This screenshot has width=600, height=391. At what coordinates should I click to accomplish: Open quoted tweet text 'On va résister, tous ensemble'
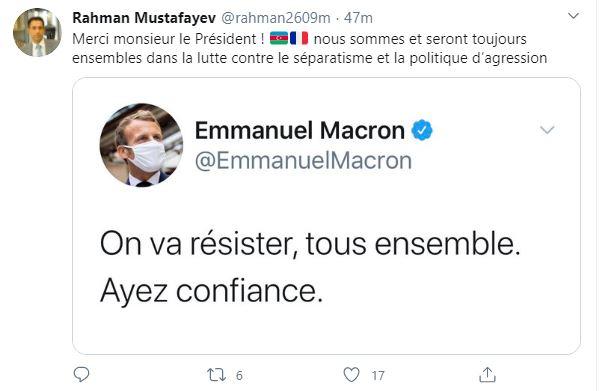[x=310, y=244]
